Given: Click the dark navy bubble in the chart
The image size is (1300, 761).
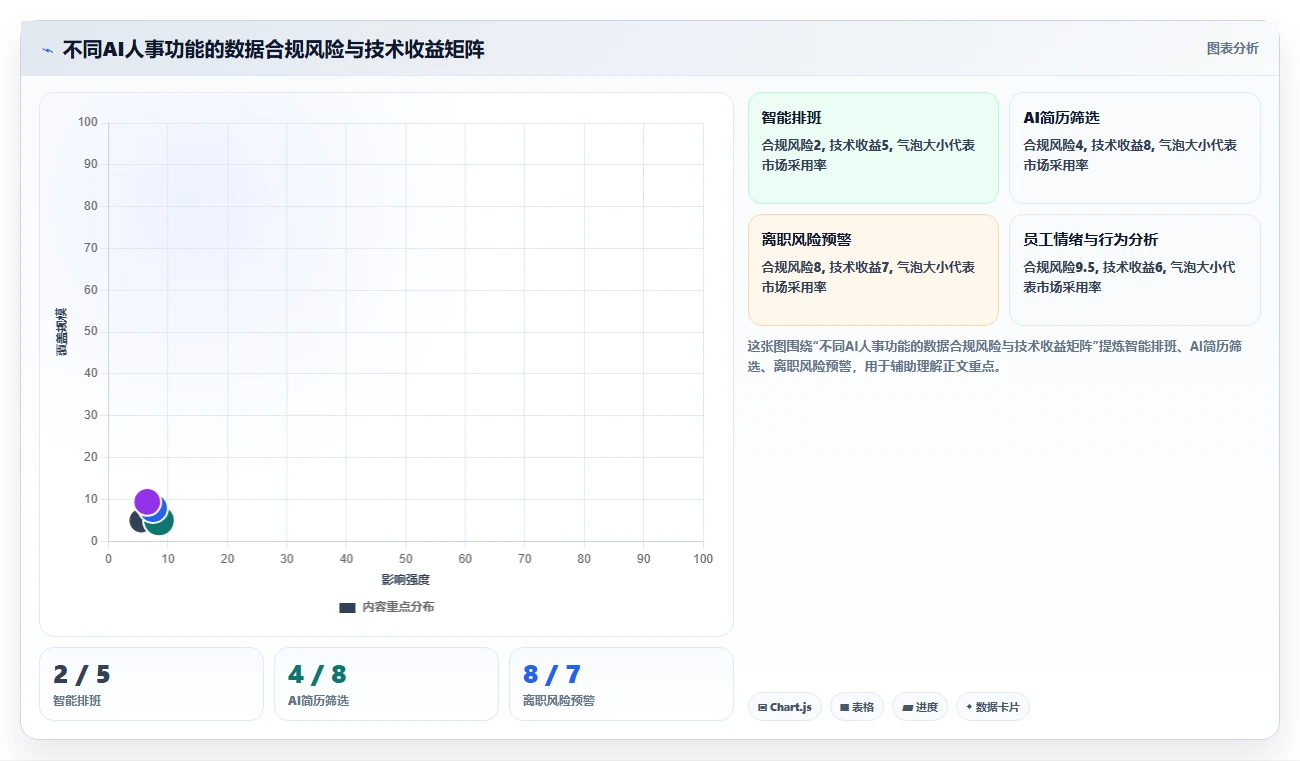Looking at the screenshot, I should 138,521.
